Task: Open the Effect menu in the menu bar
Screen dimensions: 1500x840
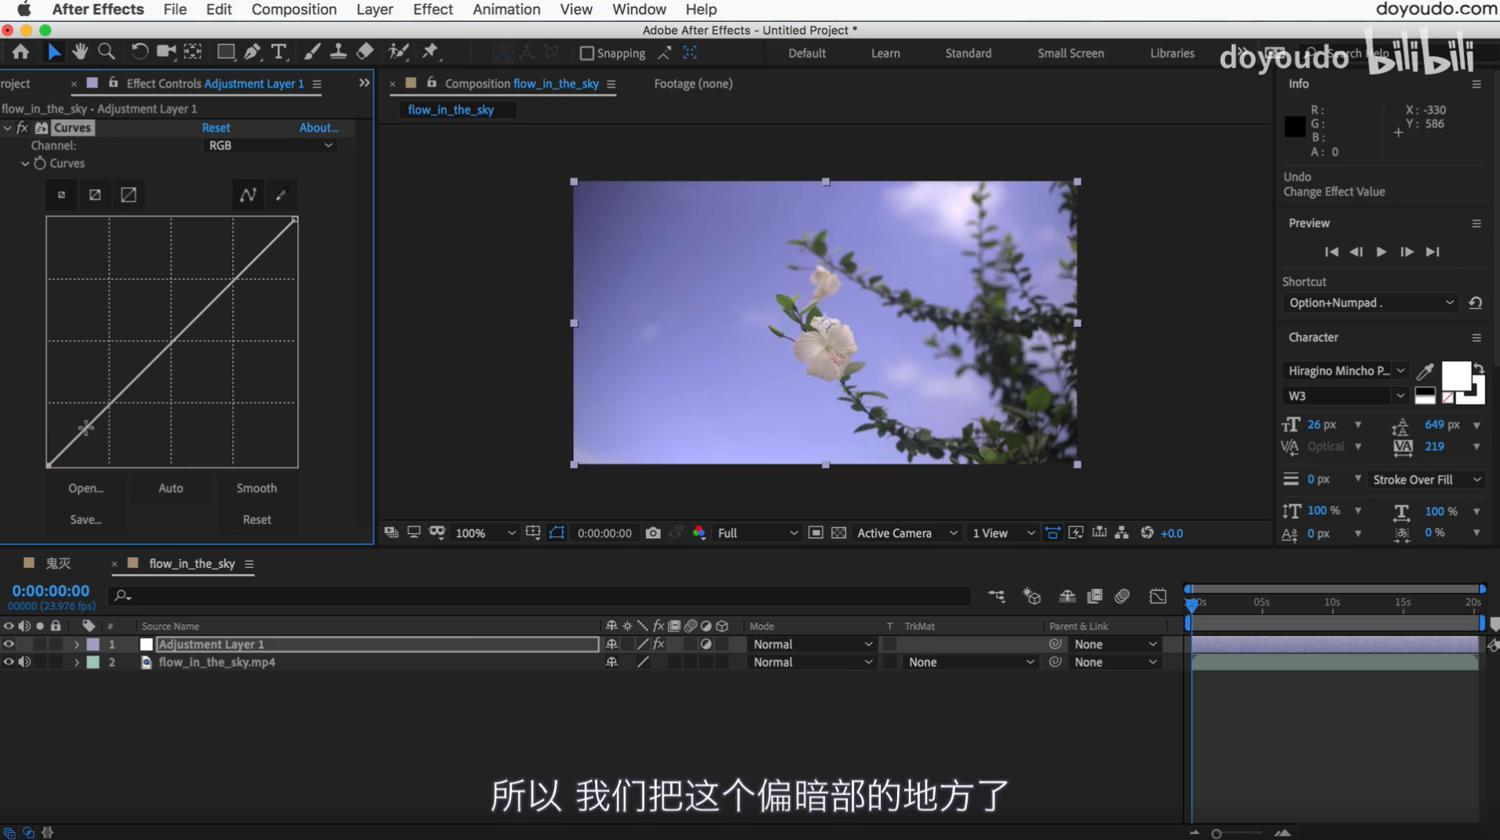Action: (x=433, y=9)
